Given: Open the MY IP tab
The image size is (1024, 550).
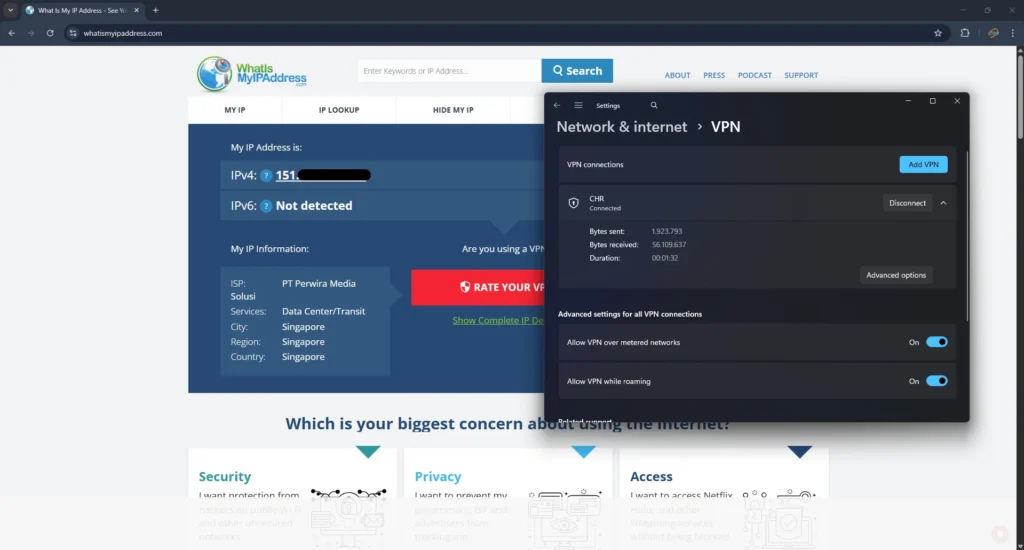Looking at the screenshot, I should [x=235, y=110].
